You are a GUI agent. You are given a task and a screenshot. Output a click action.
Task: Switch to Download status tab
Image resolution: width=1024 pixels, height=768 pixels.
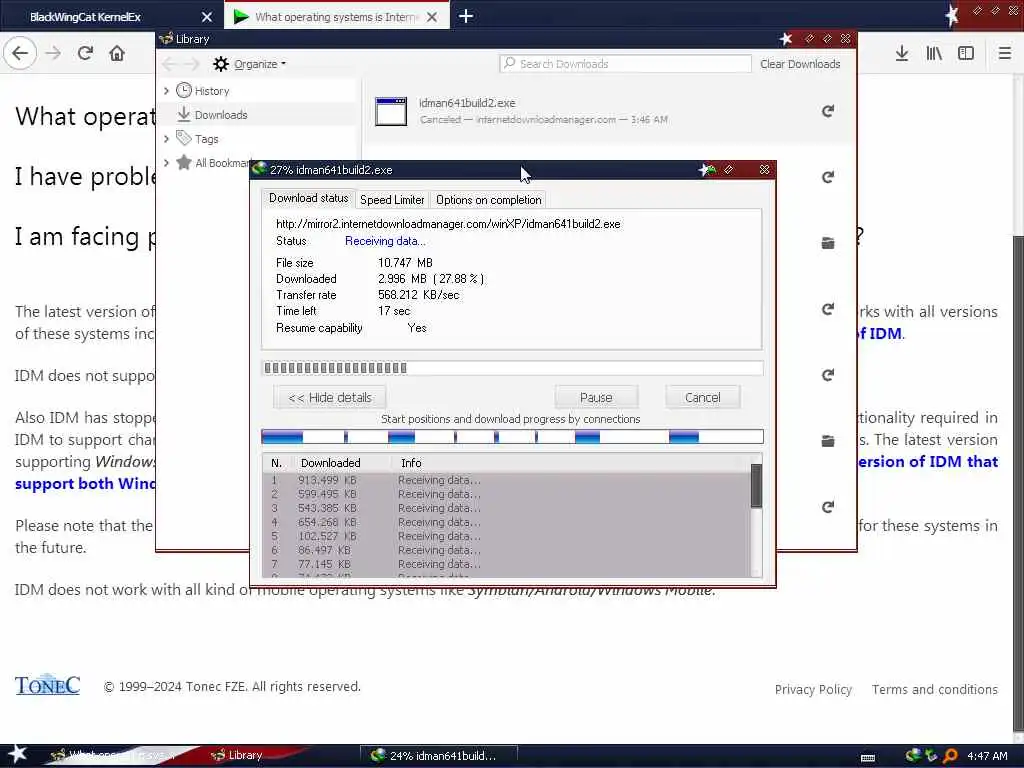pyautogui.click(x=308, y=198)
